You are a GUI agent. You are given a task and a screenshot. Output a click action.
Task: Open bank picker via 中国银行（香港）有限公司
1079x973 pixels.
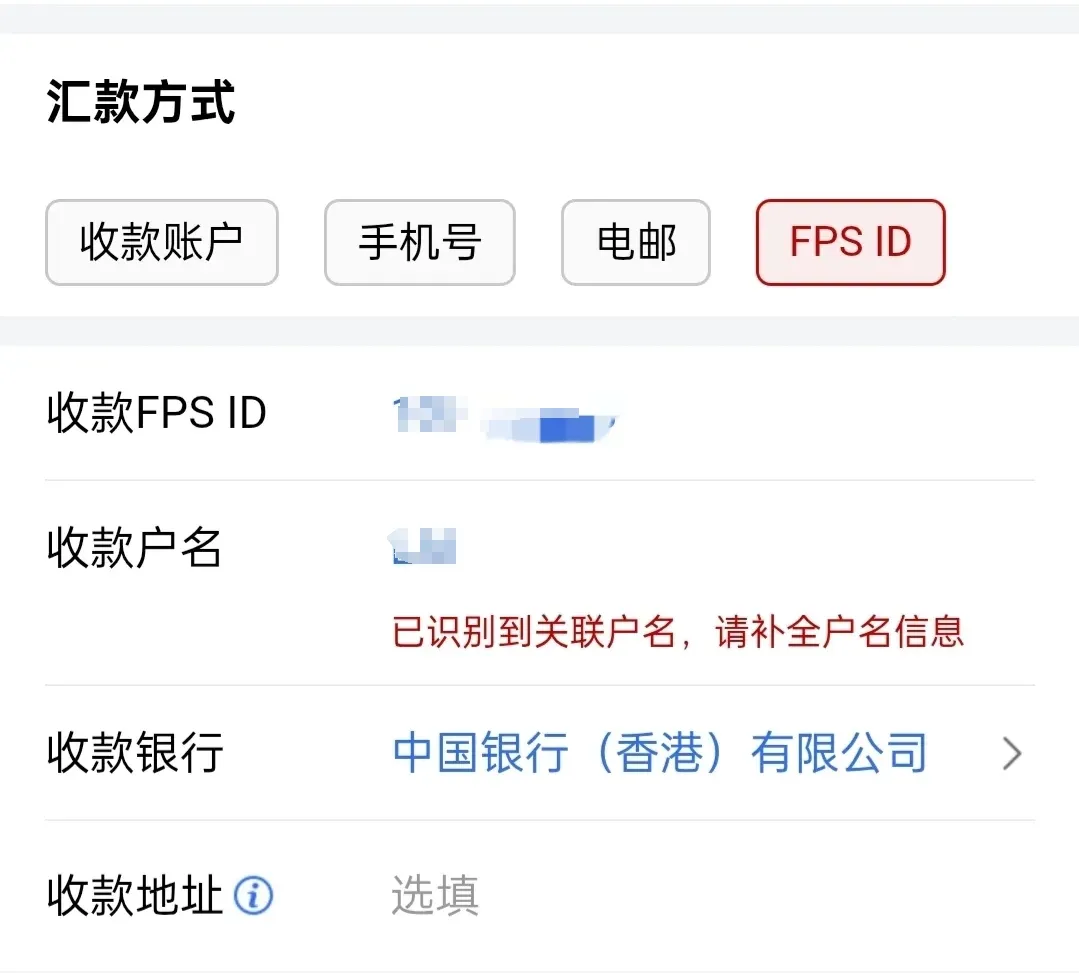pyautogui.click(x=660, y=753)
